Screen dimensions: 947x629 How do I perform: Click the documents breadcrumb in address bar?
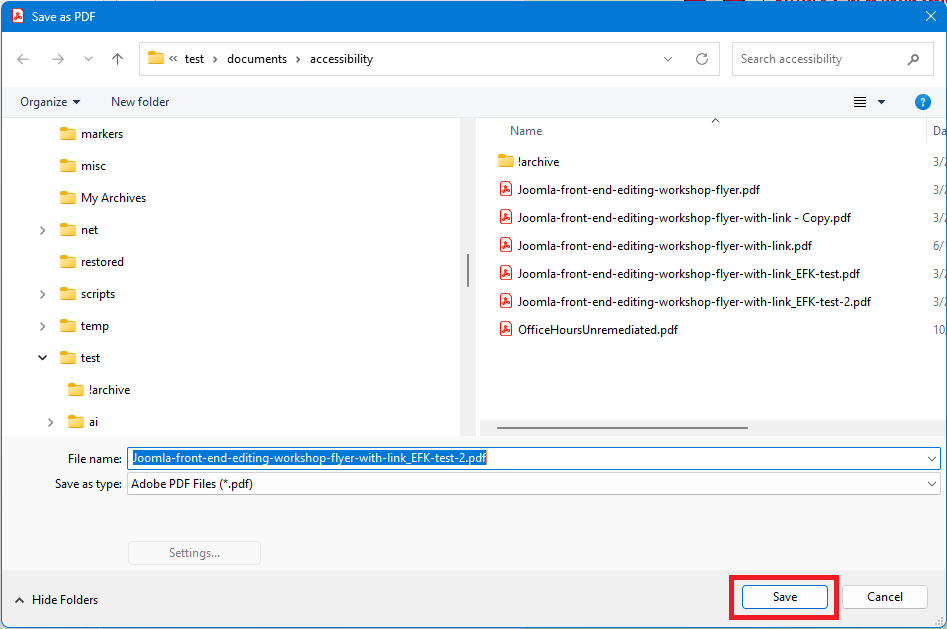pos(257,59)
